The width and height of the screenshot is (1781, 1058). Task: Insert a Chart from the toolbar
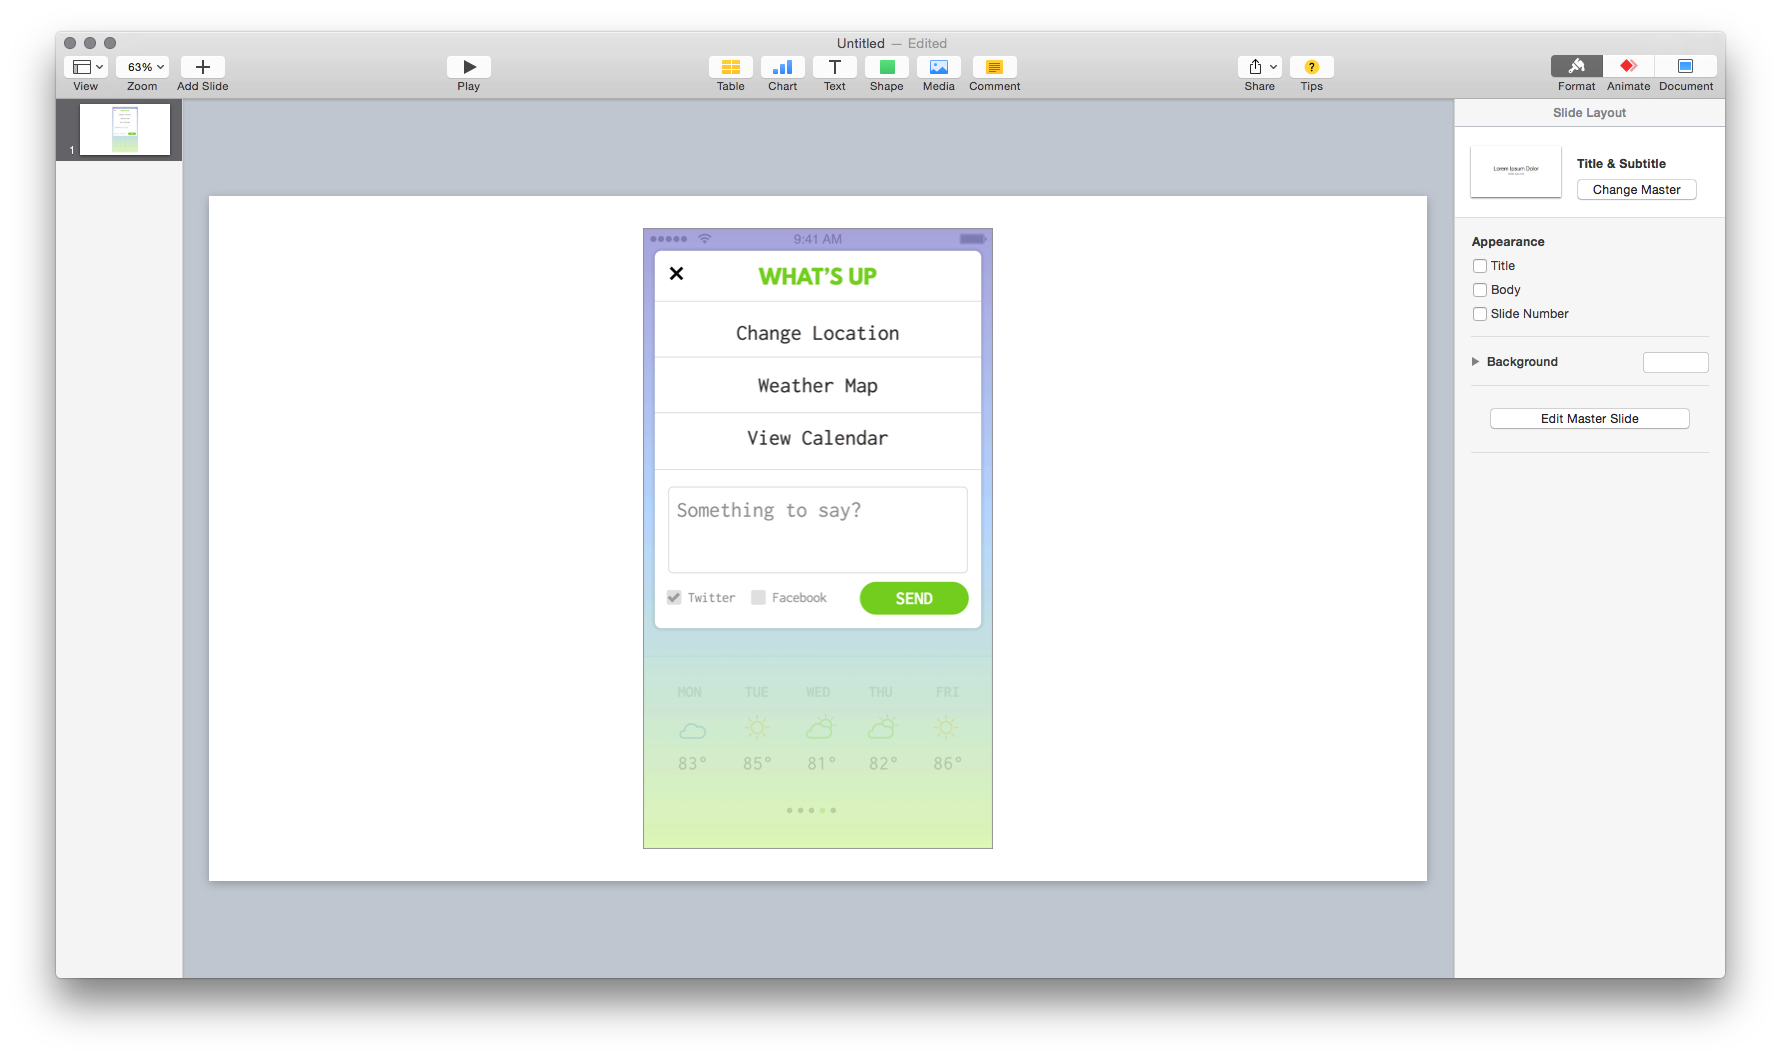(x=782, y=67)
